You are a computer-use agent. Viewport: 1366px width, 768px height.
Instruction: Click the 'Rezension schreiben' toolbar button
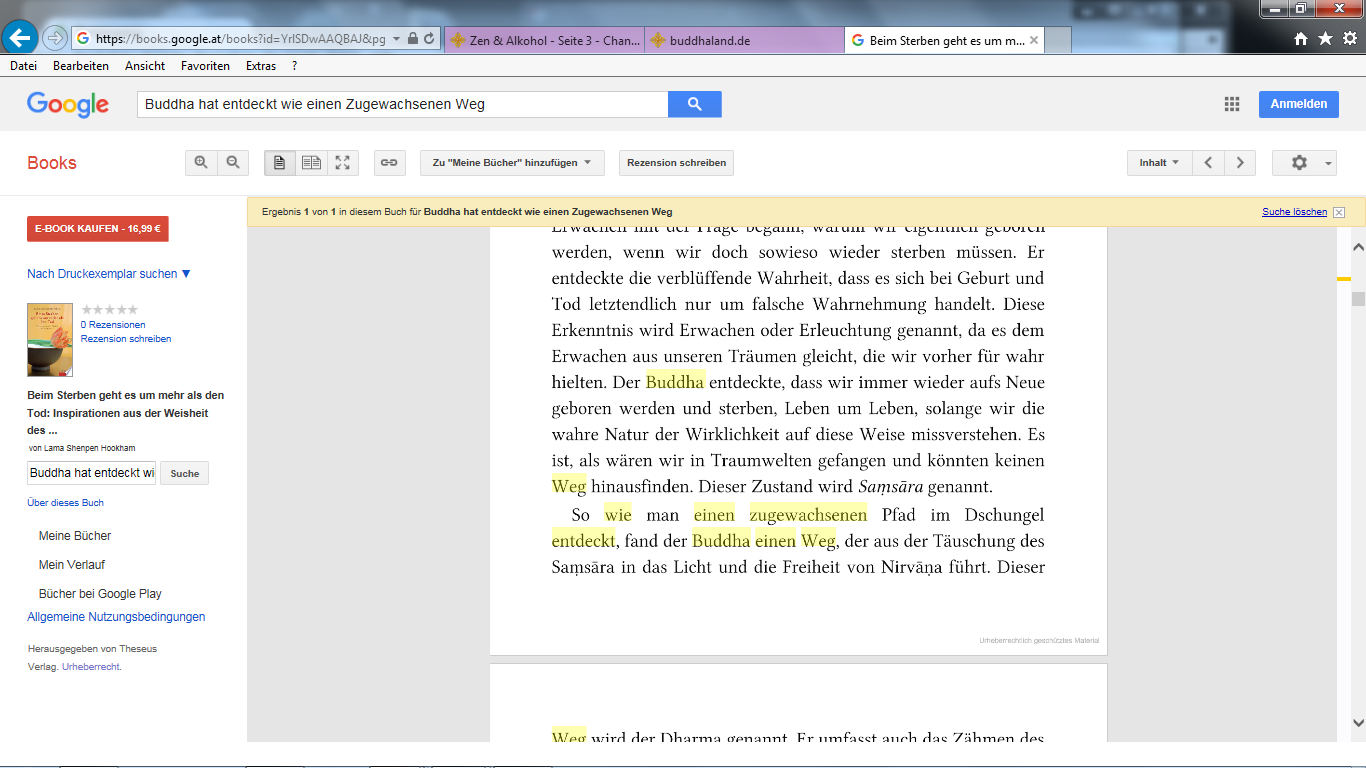click(677, 162)
